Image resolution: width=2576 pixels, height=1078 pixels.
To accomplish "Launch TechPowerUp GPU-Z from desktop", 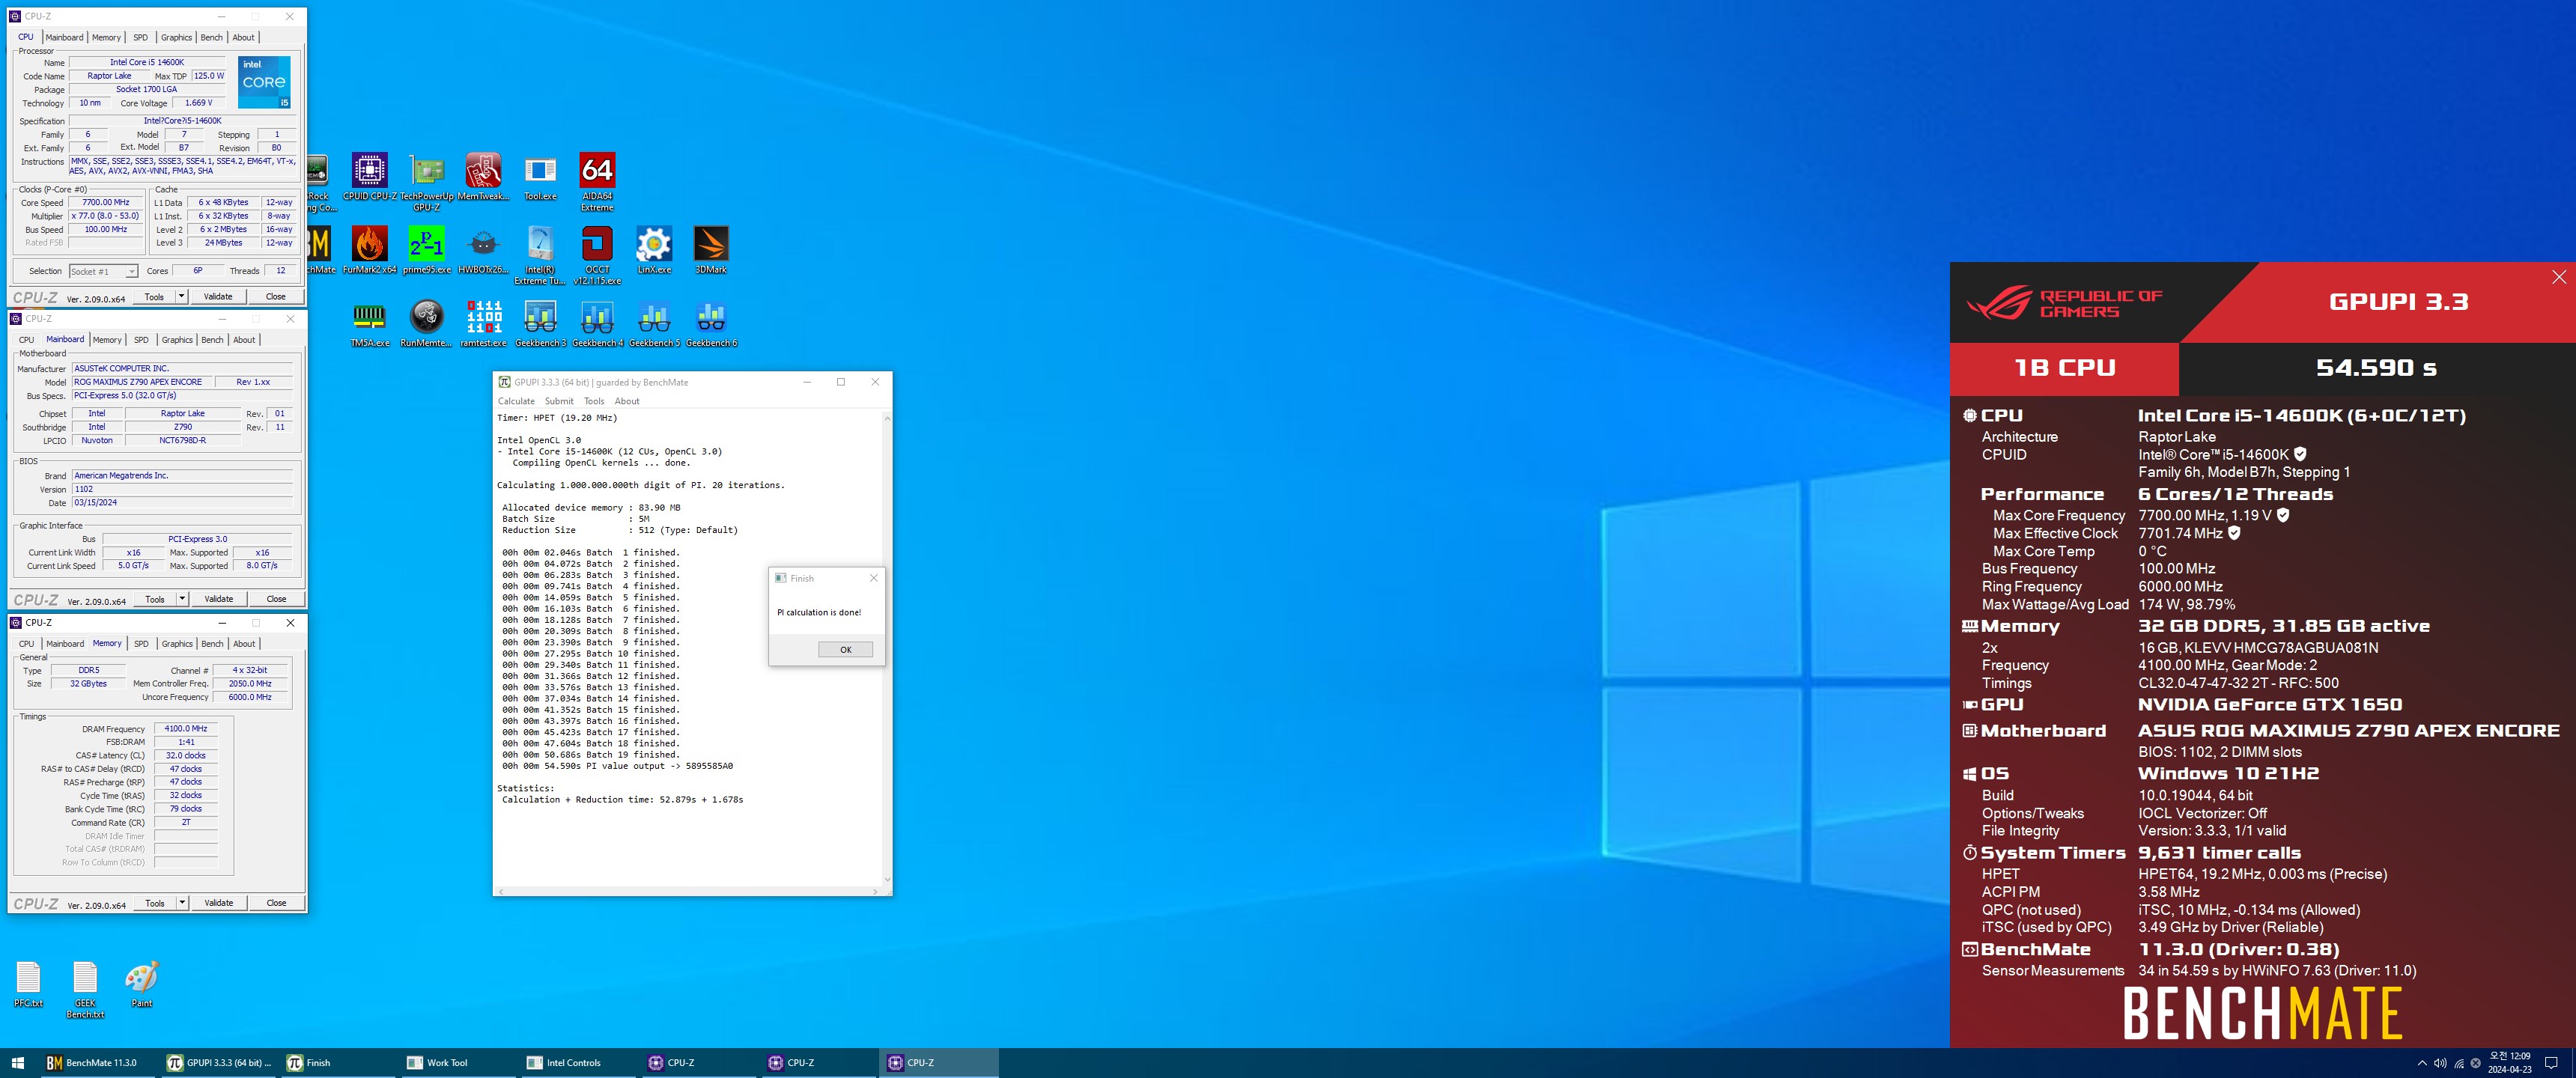I will coord(427,182).
